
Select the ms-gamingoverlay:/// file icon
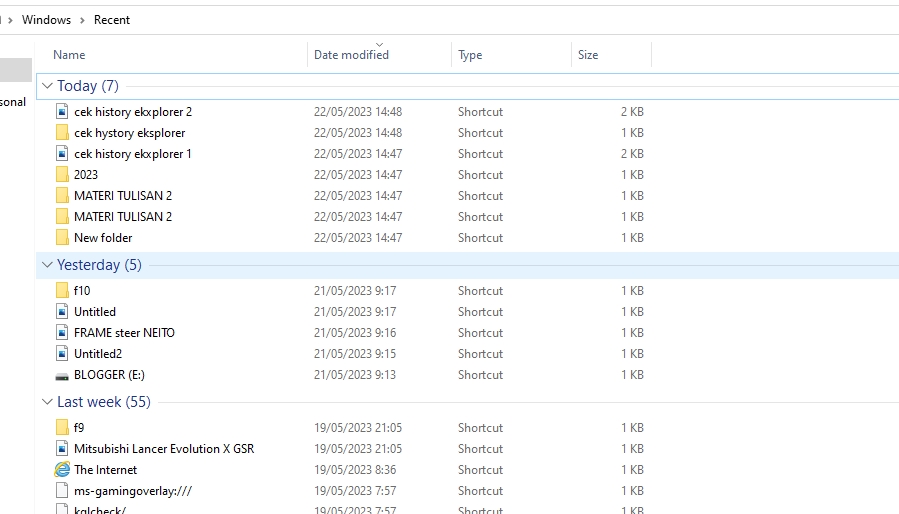click(x=62, y=491)
